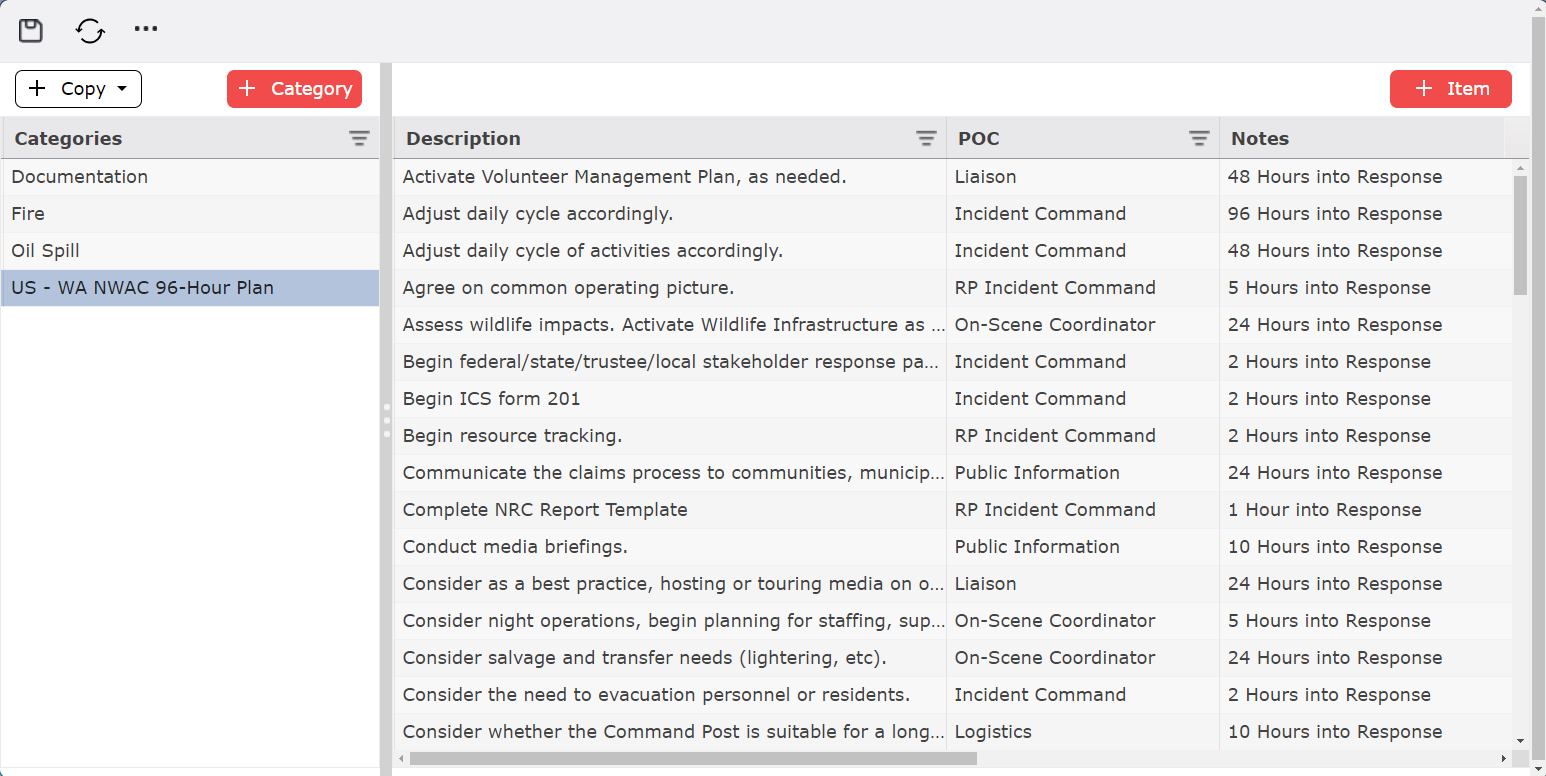Select the US - WA NWAC 96-Hour Plan
This screenshot has width=1546, height=776.
(x=141, y=287)
